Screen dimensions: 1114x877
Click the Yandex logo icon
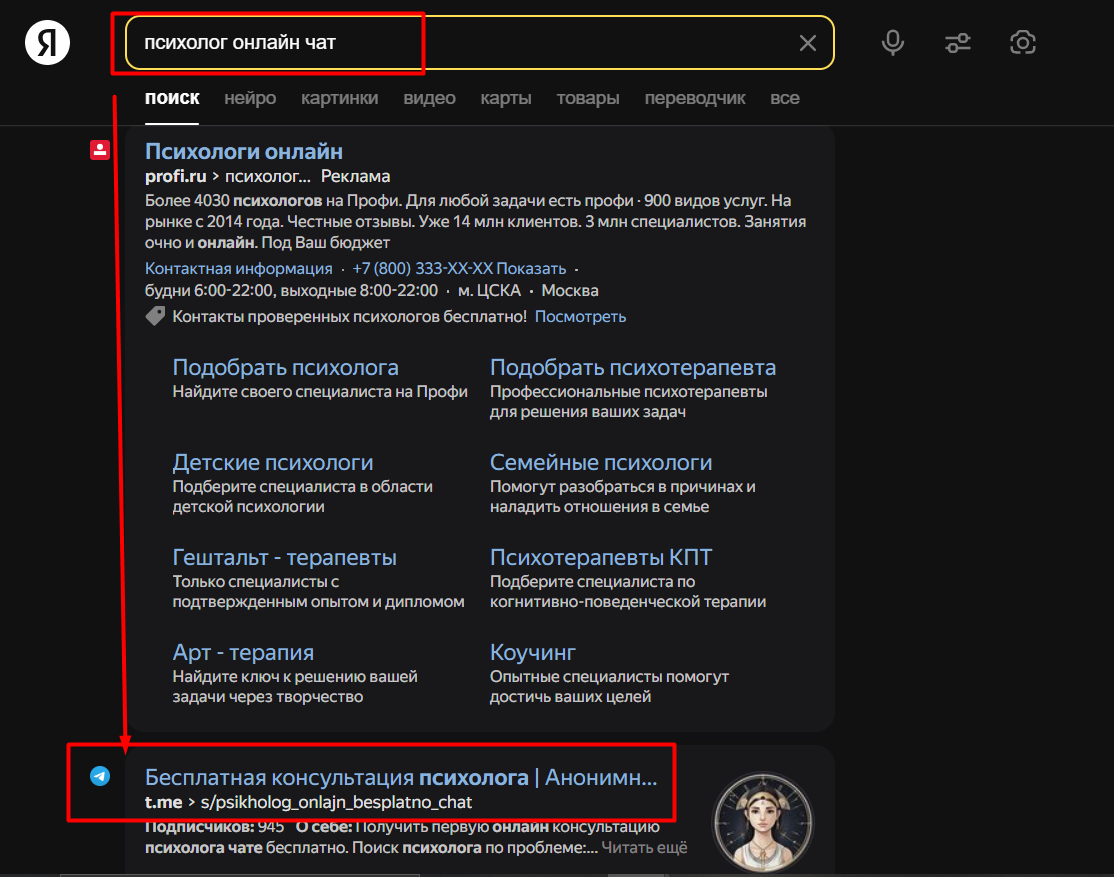click(47, 42)
